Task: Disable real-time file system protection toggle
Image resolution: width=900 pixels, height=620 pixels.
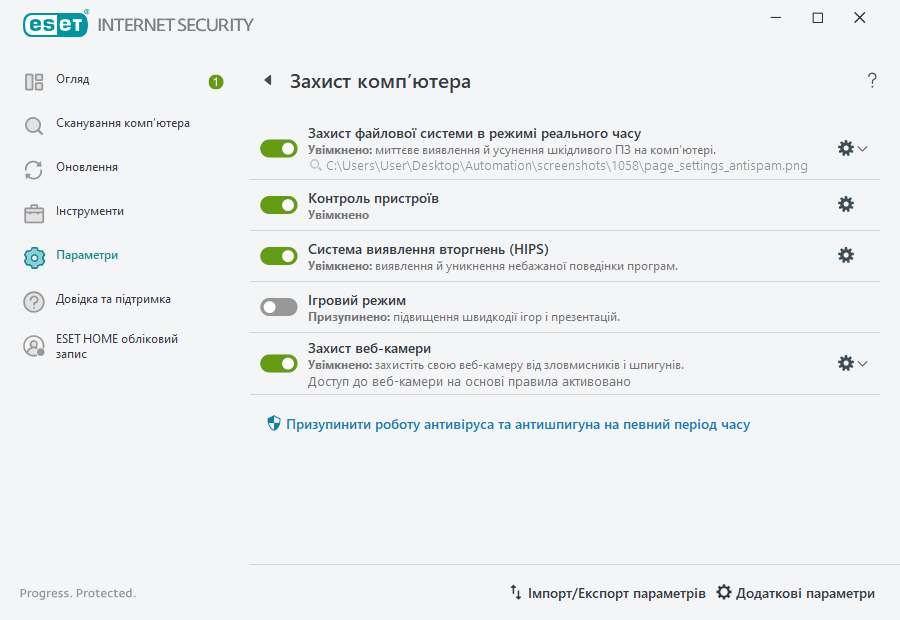Action: 279,148
